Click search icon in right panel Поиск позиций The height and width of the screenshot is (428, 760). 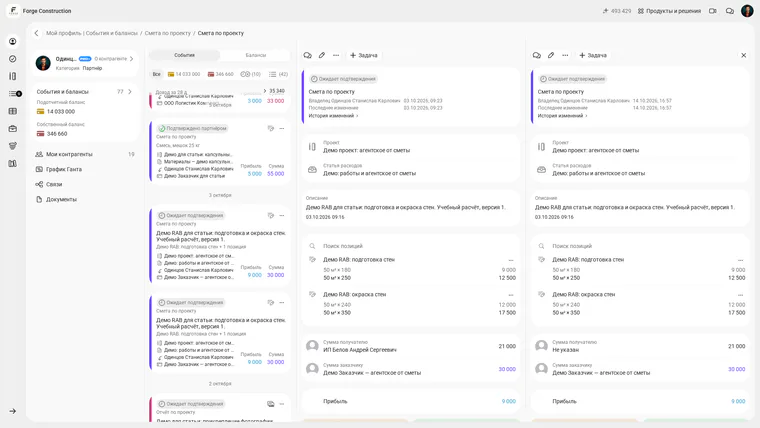tap(541, 246)
